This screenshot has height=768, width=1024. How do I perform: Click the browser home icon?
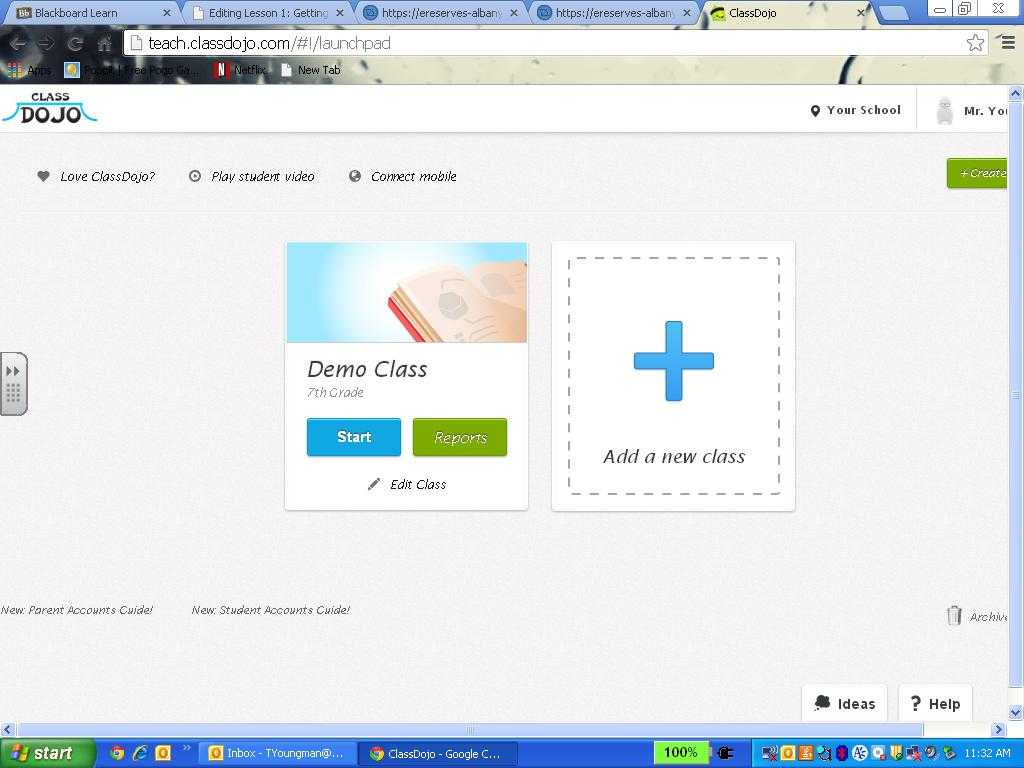click(x=104, y=43)
